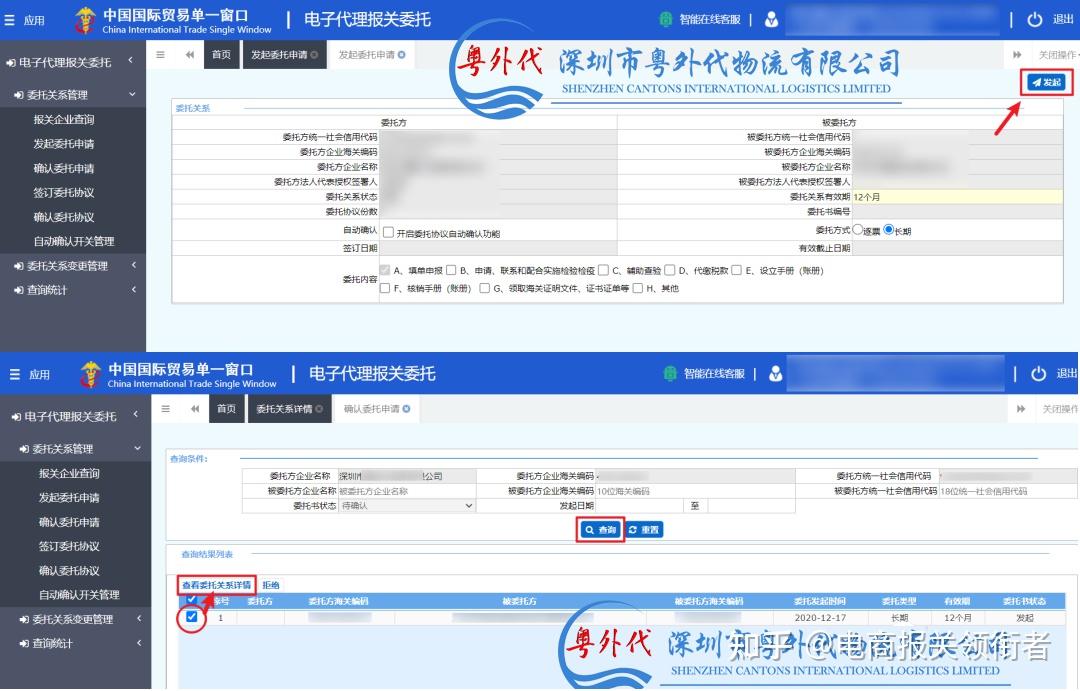Screen dimensions: 1080x691
Task: Switch to the 首页 tab
Action: pyautogui.click(x=219, y=55)
